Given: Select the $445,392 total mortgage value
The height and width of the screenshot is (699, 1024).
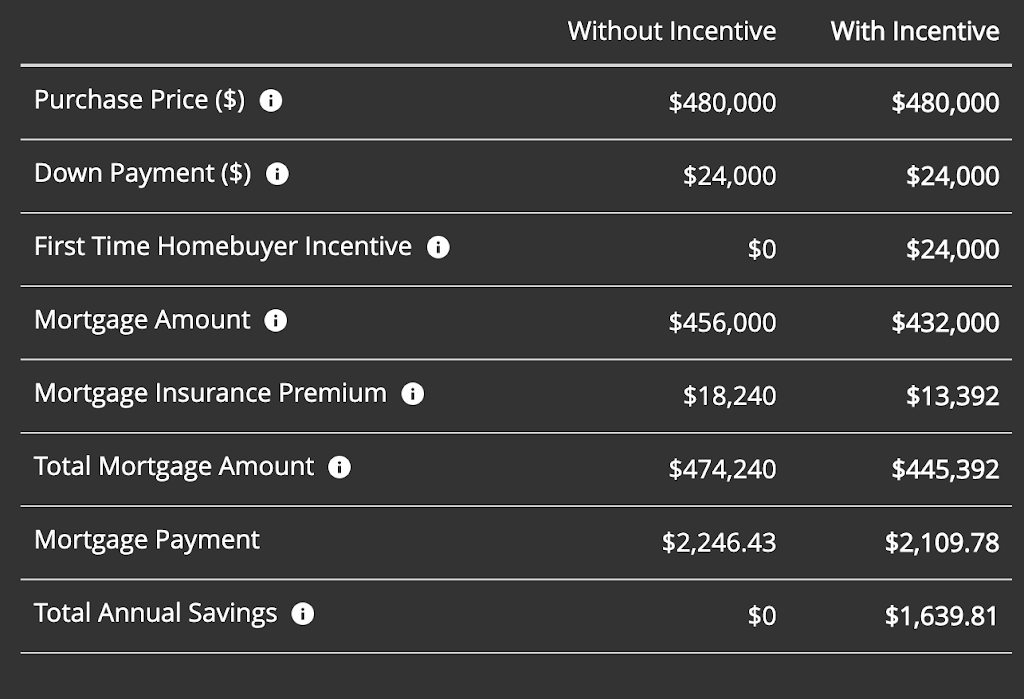Looking at the screenshot, I should coord(945,468).
